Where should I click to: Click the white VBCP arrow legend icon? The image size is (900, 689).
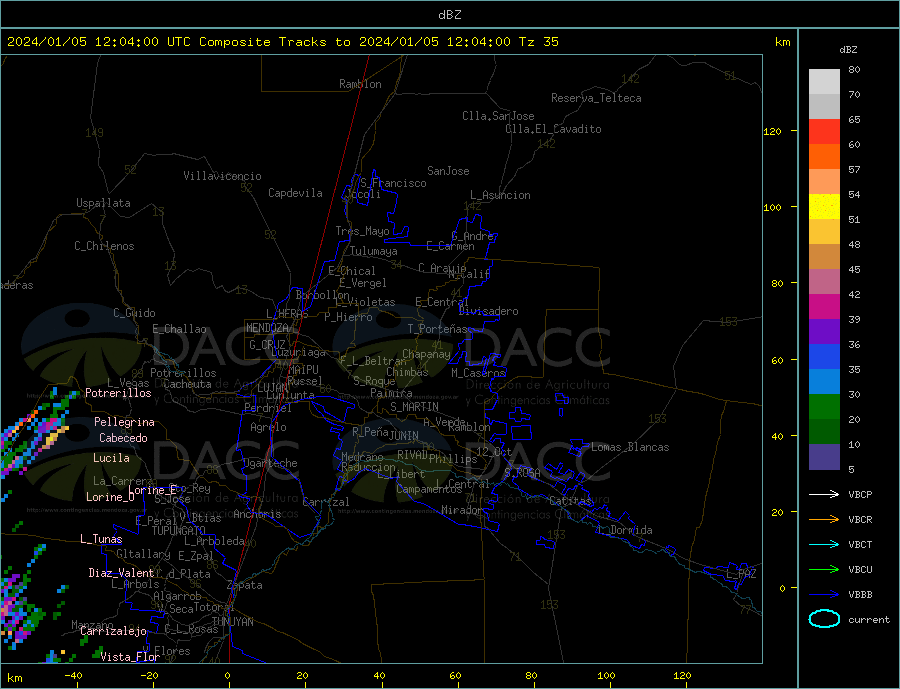click(824, 494)
